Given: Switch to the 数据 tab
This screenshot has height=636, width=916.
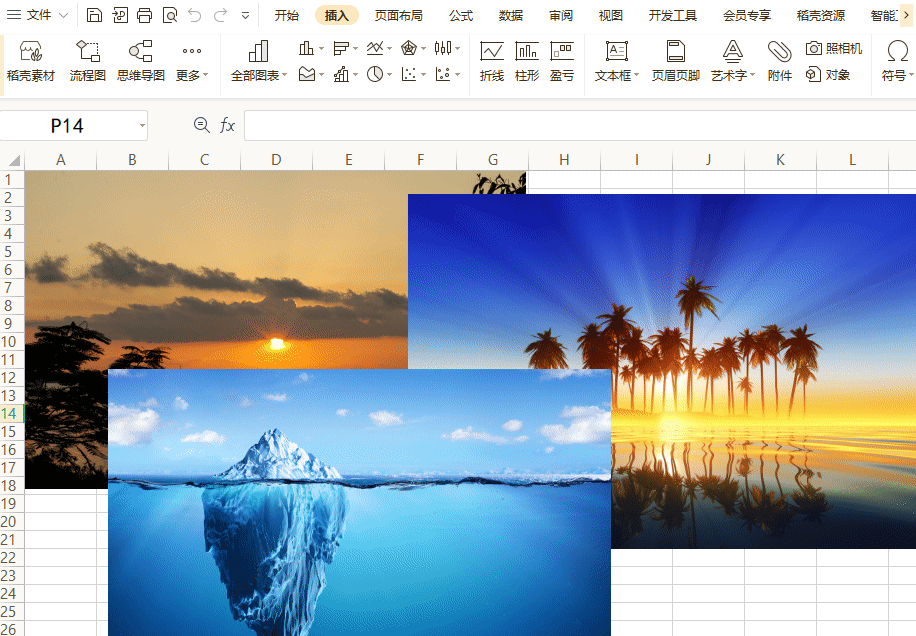Looking at the screenshot, I should 511,16.
